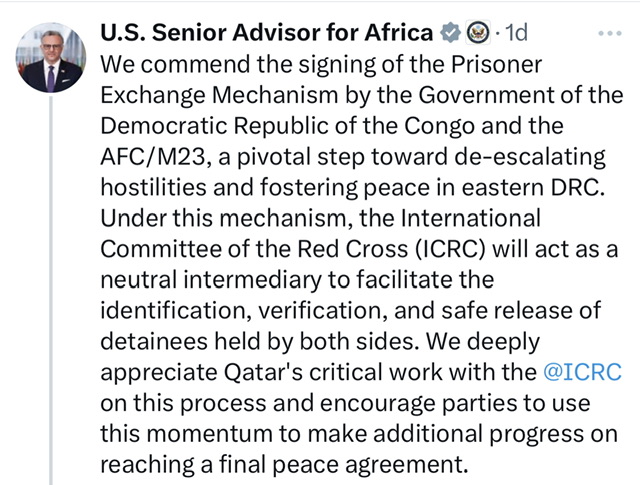
Task: Click the 1d timestamp link
Action: tap(516, 33)
